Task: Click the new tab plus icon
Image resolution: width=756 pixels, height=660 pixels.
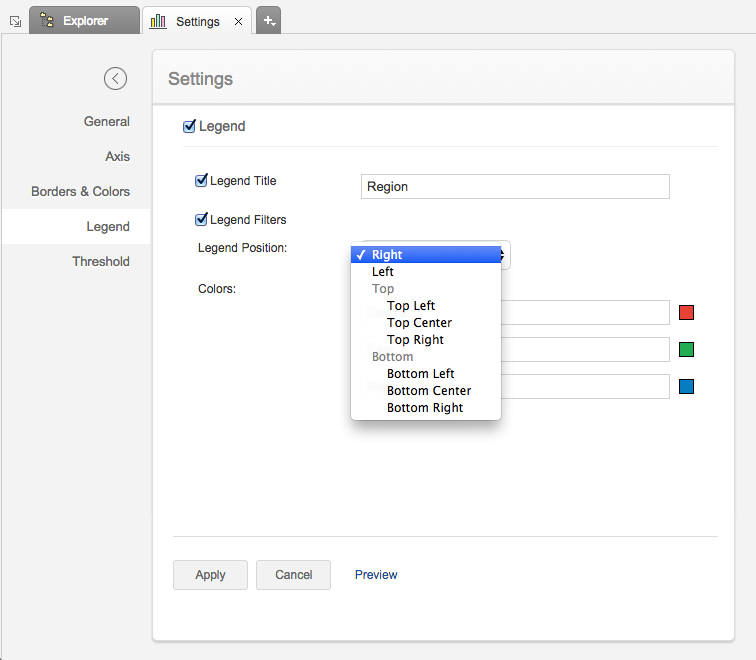Action: (x=268, y=20)
